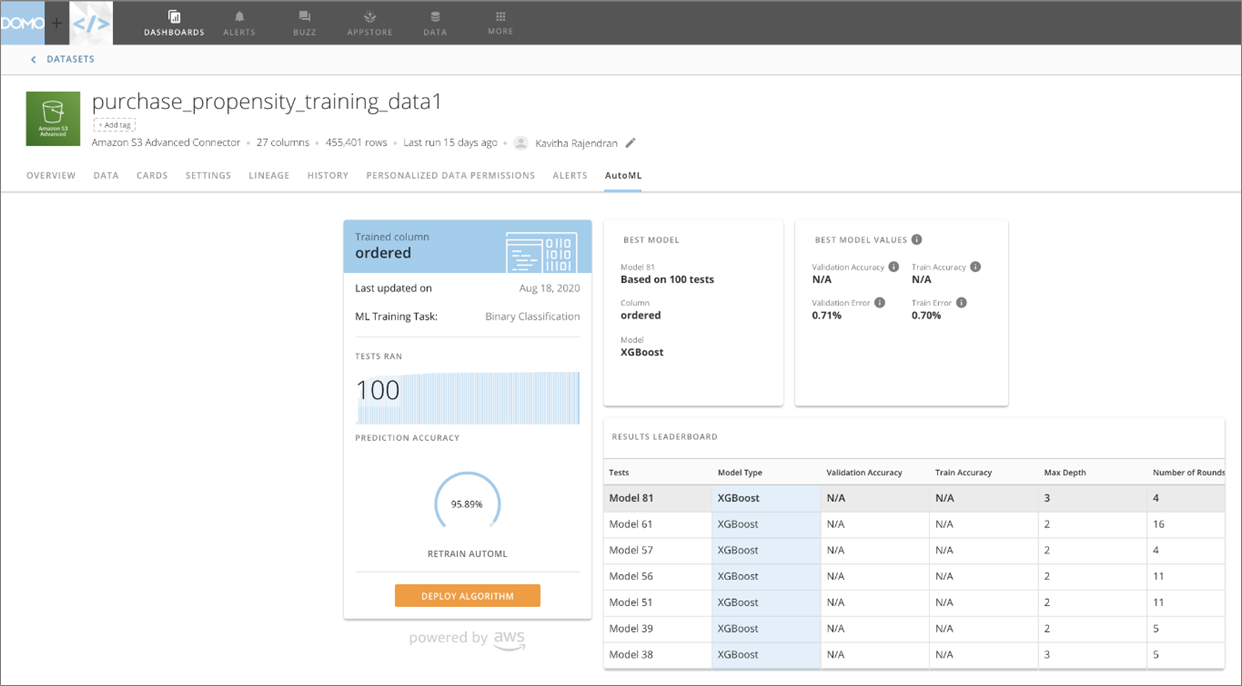
Task: Click the pencil edit icon beside owner name
Action: coord(630,143)
